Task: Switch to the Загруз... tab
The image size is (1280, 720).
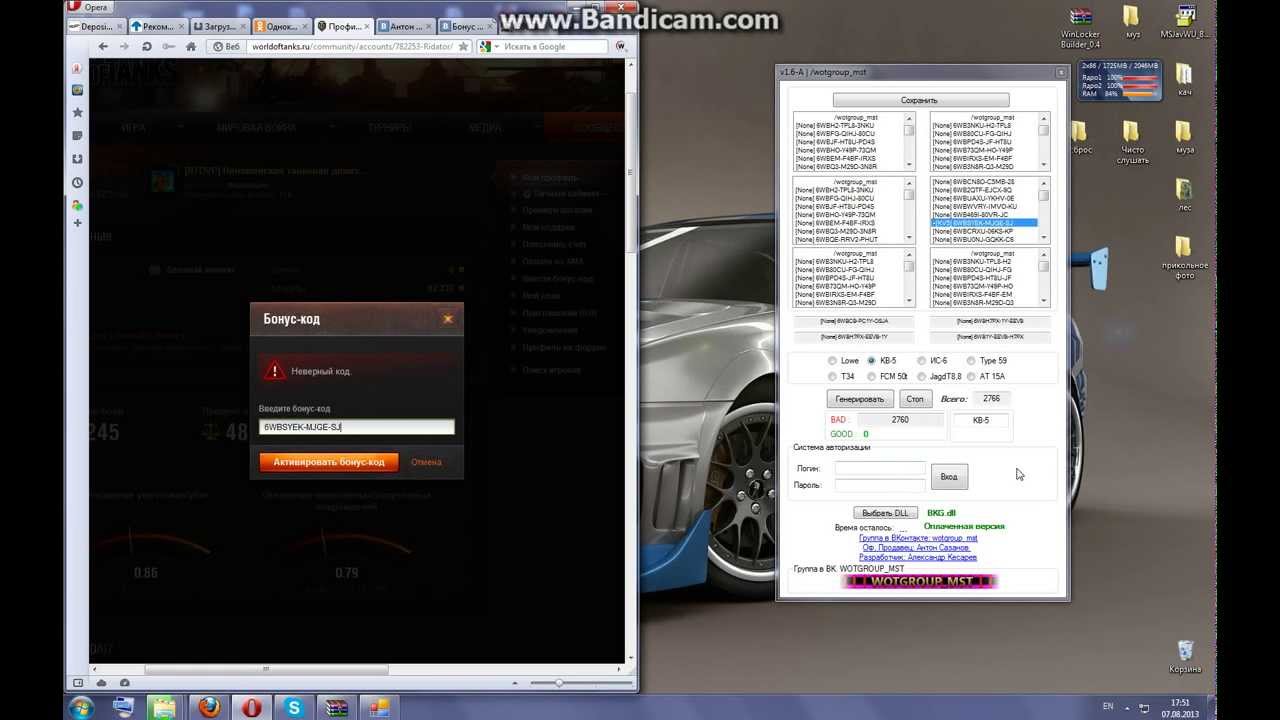Action: pos(220,27)
